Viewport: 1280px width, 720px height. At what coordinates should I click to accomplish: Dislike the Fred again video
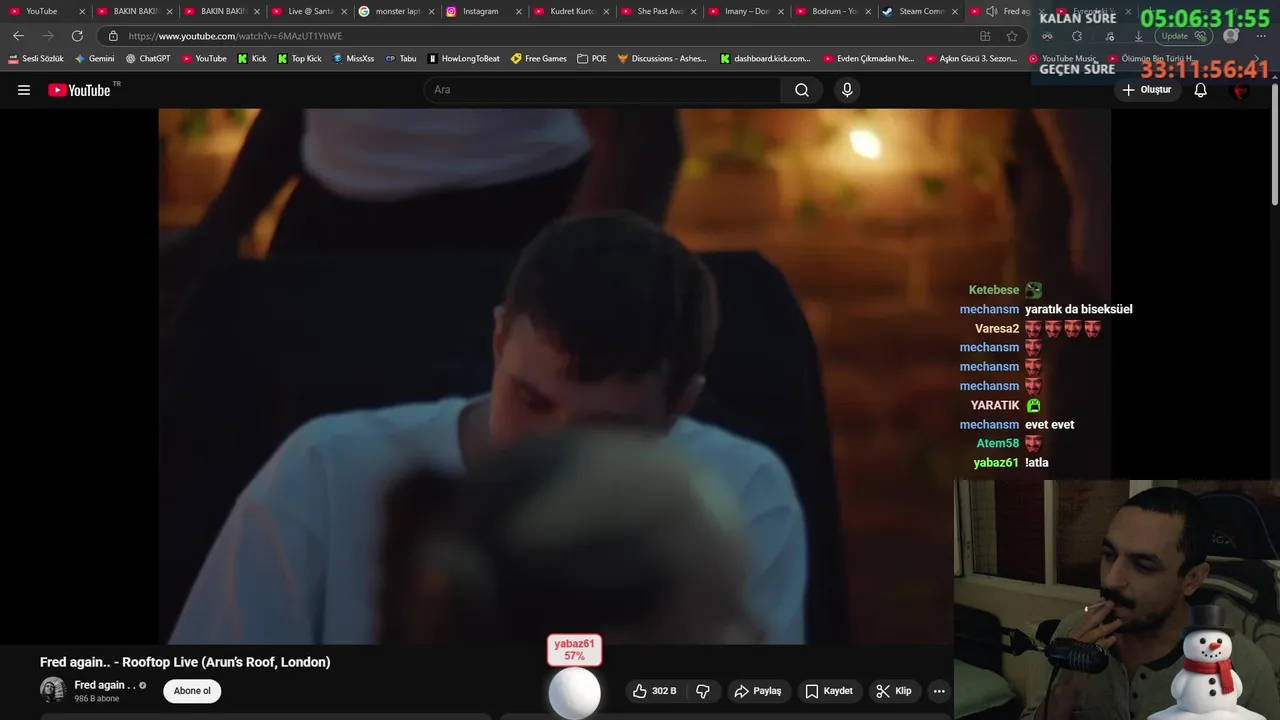tap(703, 691)
